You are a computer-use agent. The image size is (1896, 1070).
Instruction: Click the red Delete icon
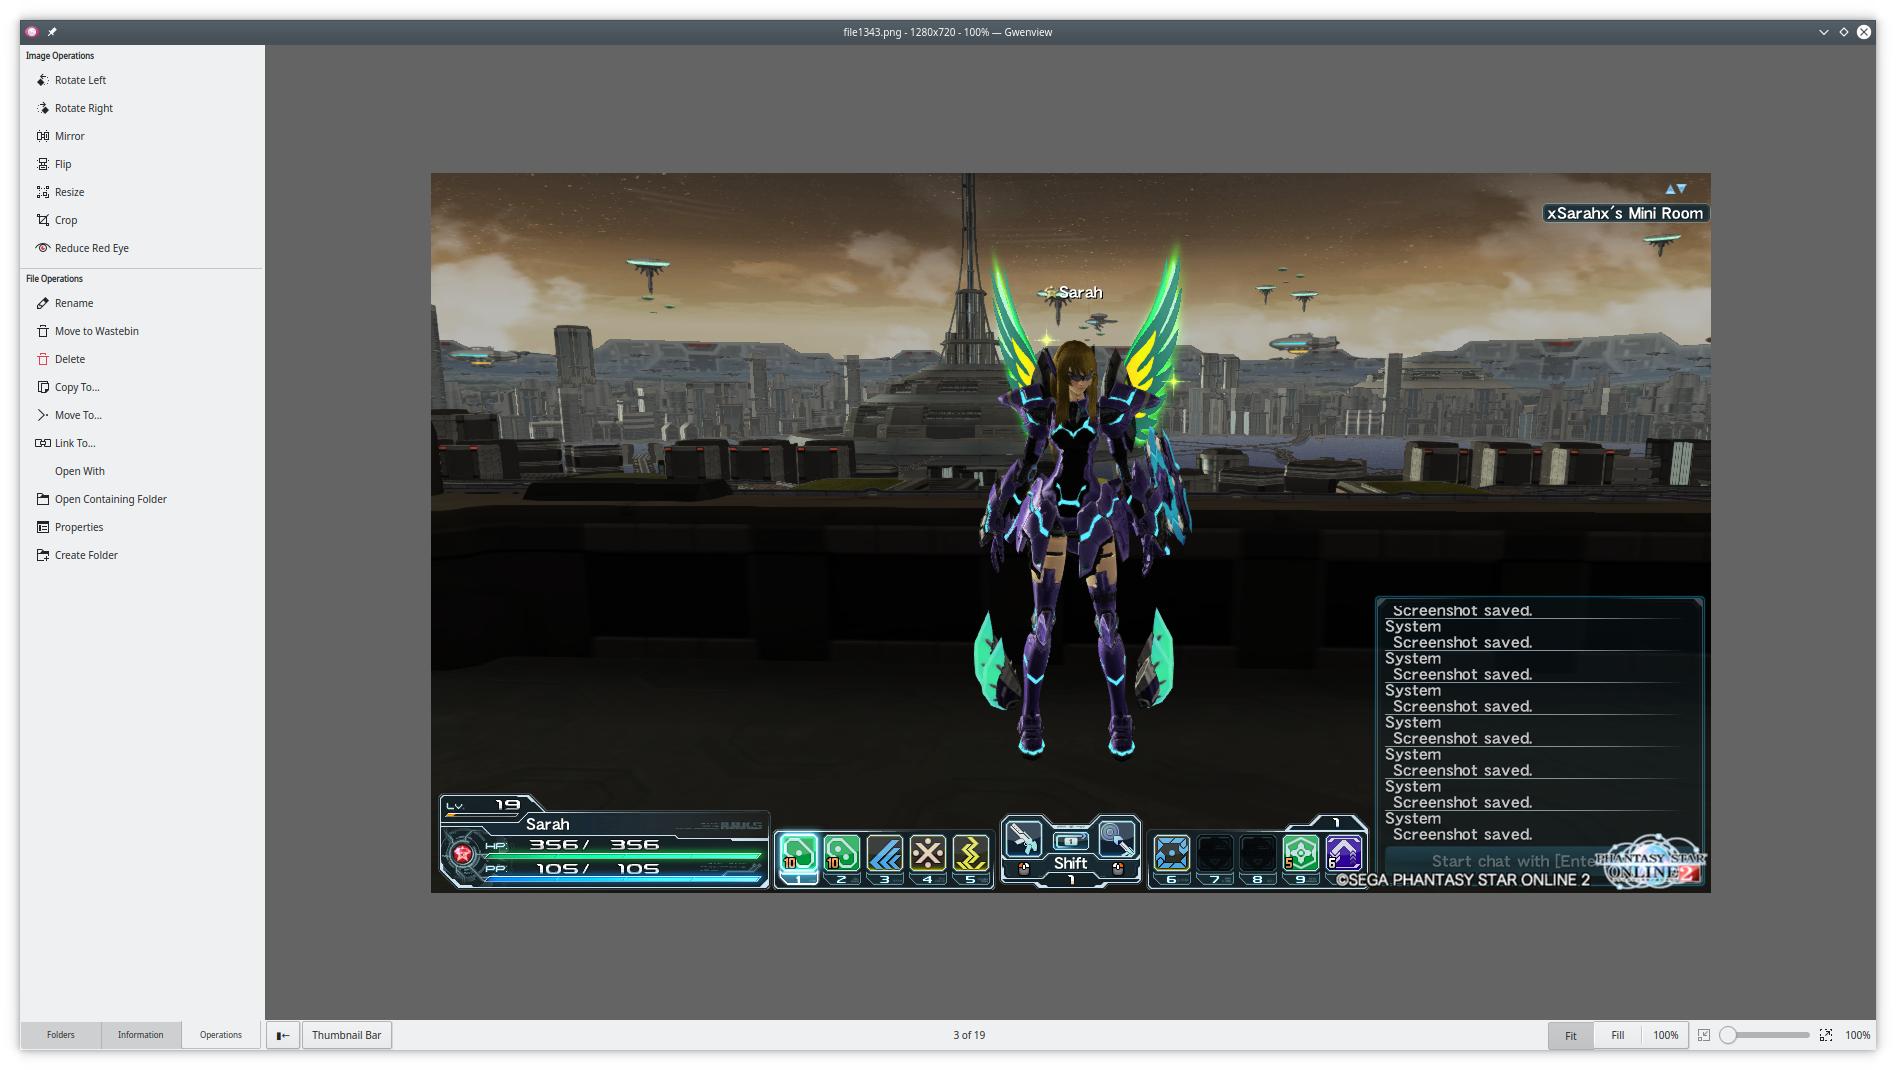[x=42, y=359]
